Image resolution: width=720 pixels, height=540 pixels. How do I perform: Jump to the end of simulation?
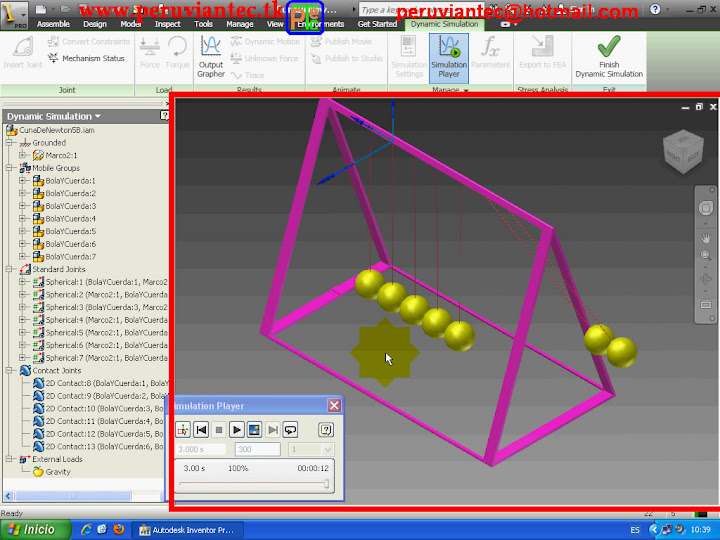pyautogui.click(x=273, y=430)
